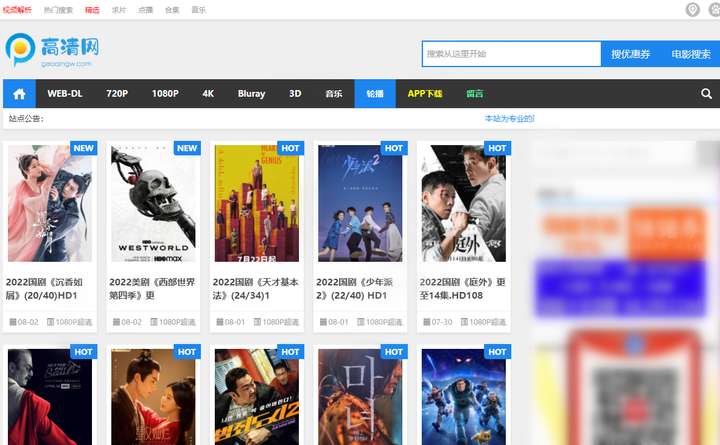The image size is (720, 445).
Task: Click calendar icon on 沉香如屑 card
Action: 13,322
